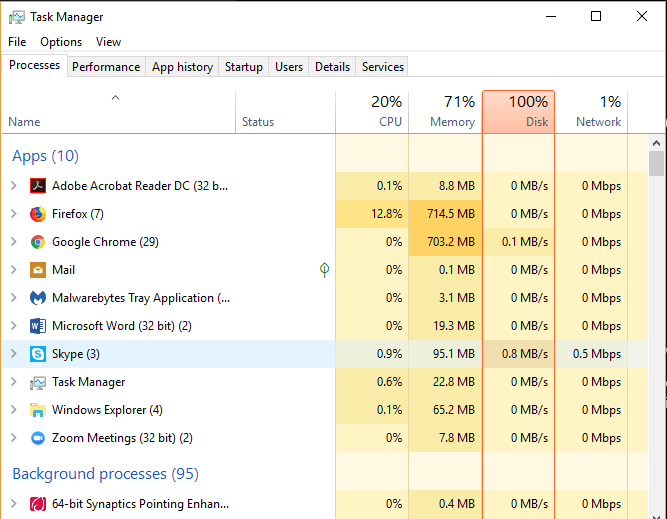Expand the Skype (3) process group
The height and width of the screenshot is (519, 667).
pyautogui.click(x=14, y=354)
